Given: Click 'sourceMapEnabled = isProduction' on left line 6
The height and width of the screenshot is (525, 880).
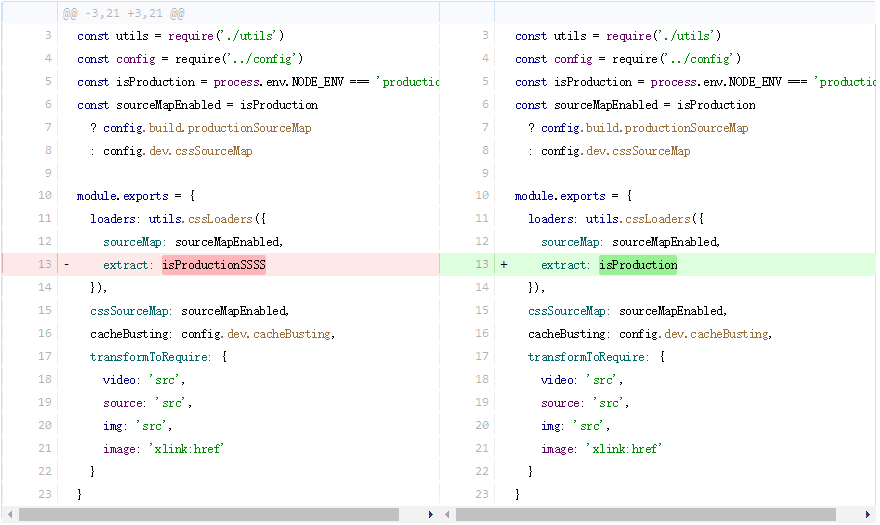Looking at the screenshot, I should pyautogui.click(x=217, y=105).
